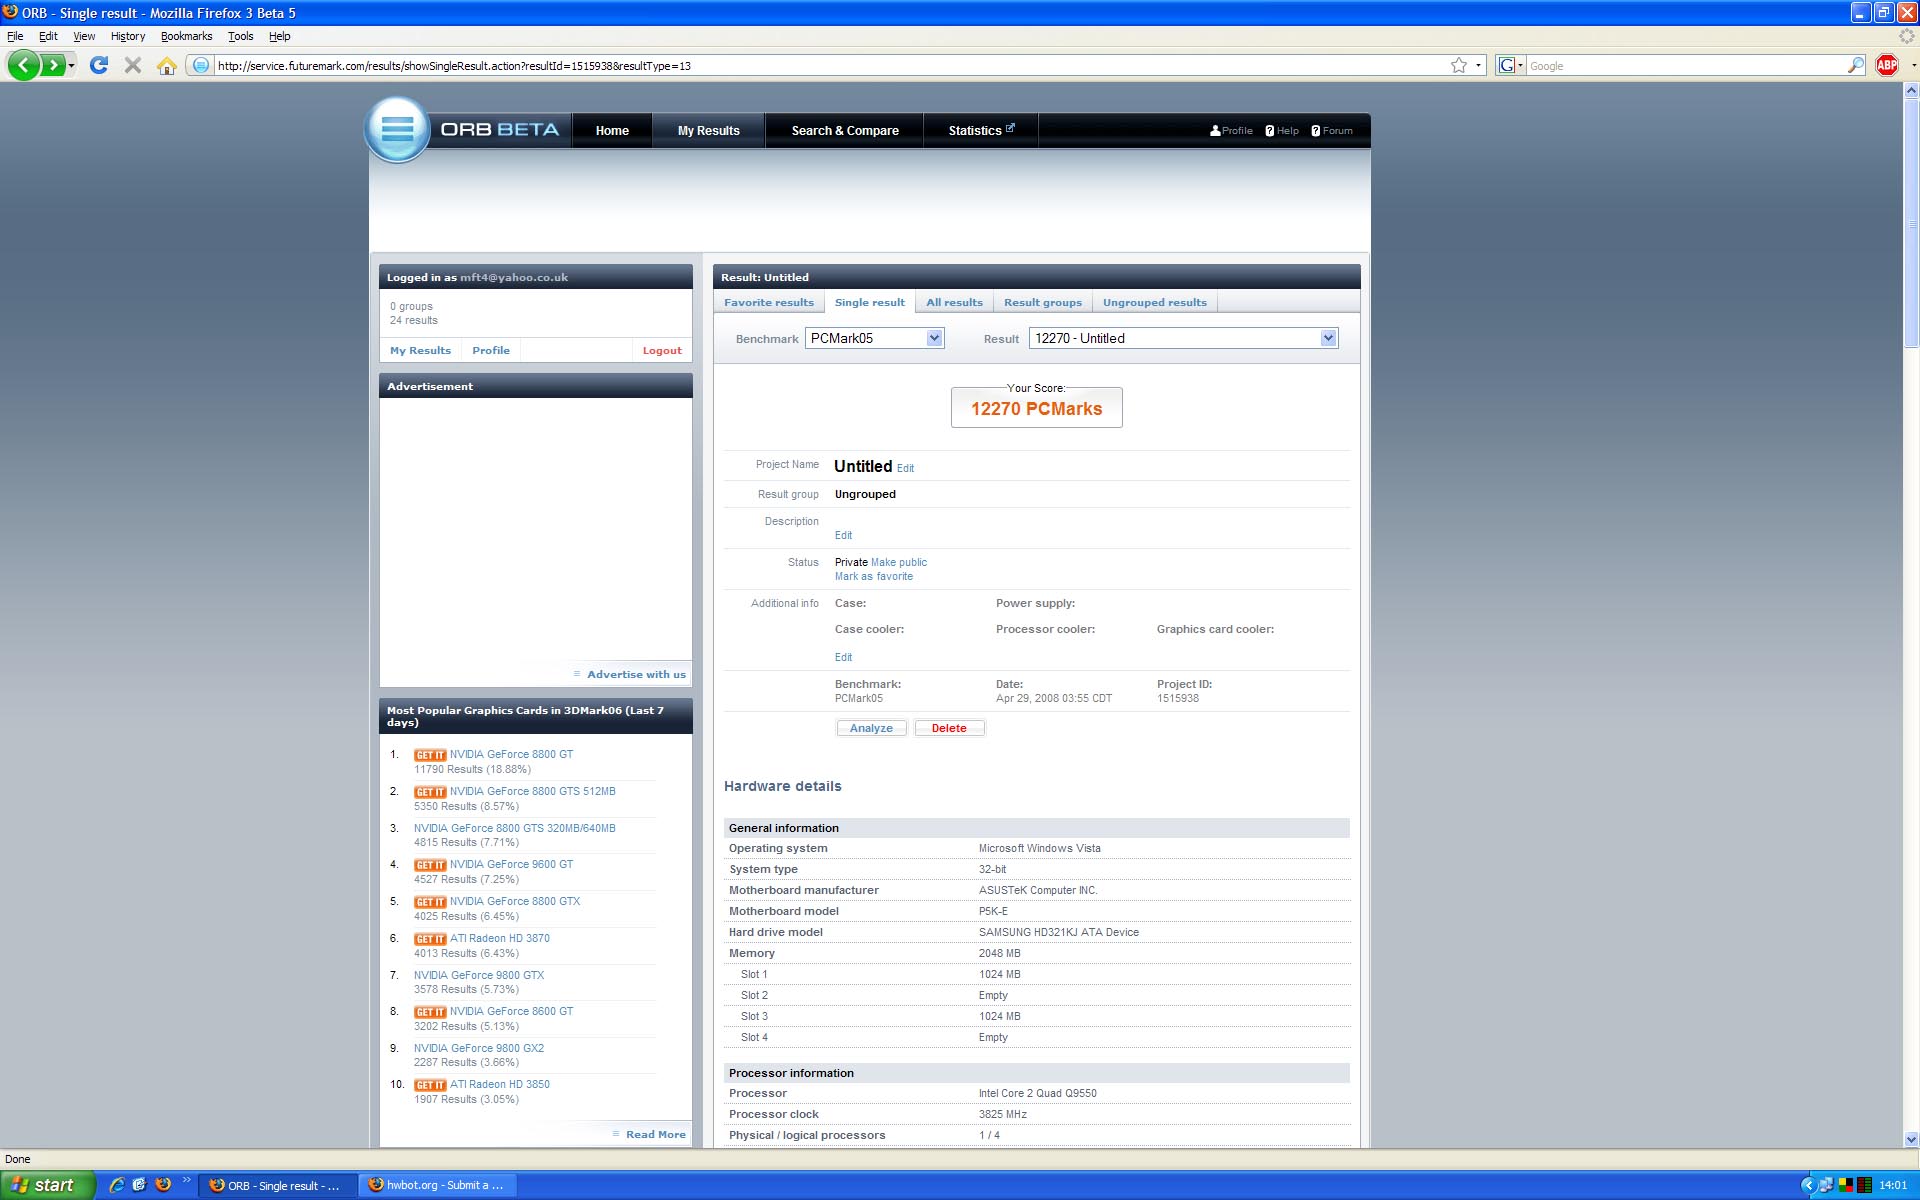Viewport: 1920px width, 1200px height.
Task: Click Read More under graphics cards list
Action: 656,1135
